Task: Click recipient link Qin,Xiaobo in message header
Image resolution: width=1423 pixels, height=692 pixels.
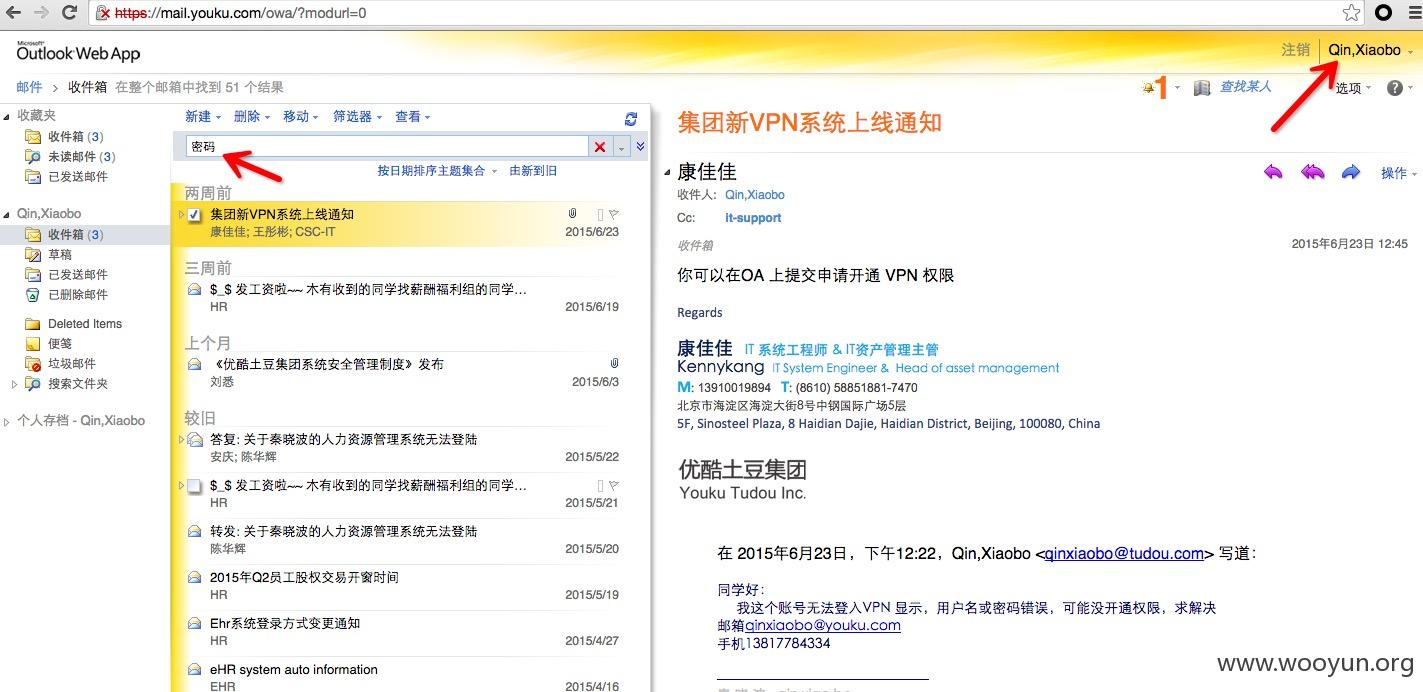Action: 755,195
